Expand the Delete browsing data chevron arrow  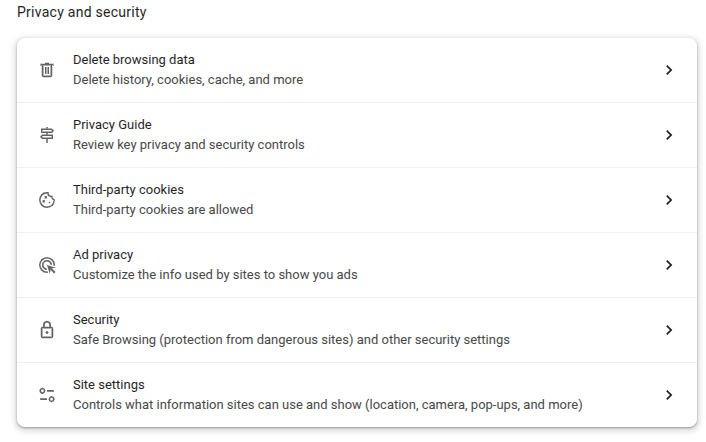click(669, 70)
